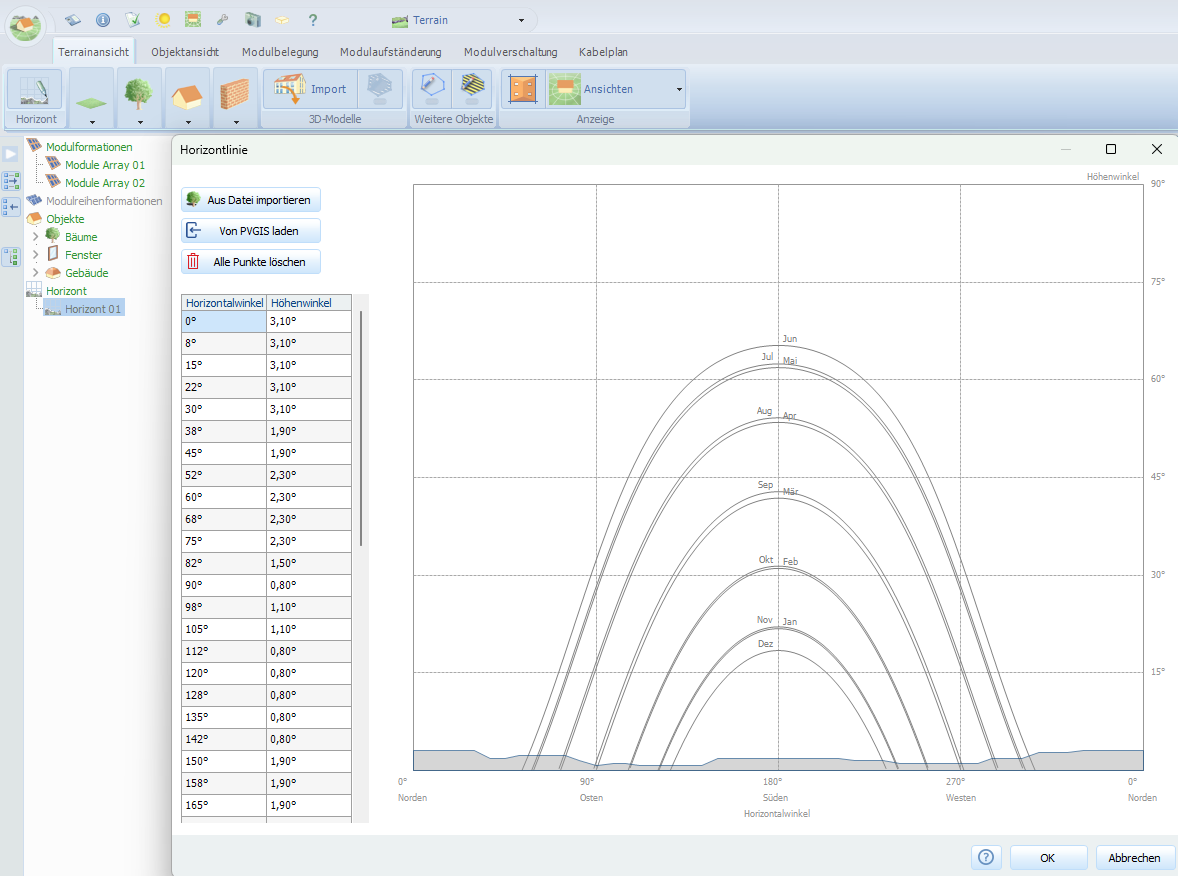The width and height of the screenshot is (1178, 876).
Task: Click the blue info icon in the top toolbar
Action: tap(103, 20)
